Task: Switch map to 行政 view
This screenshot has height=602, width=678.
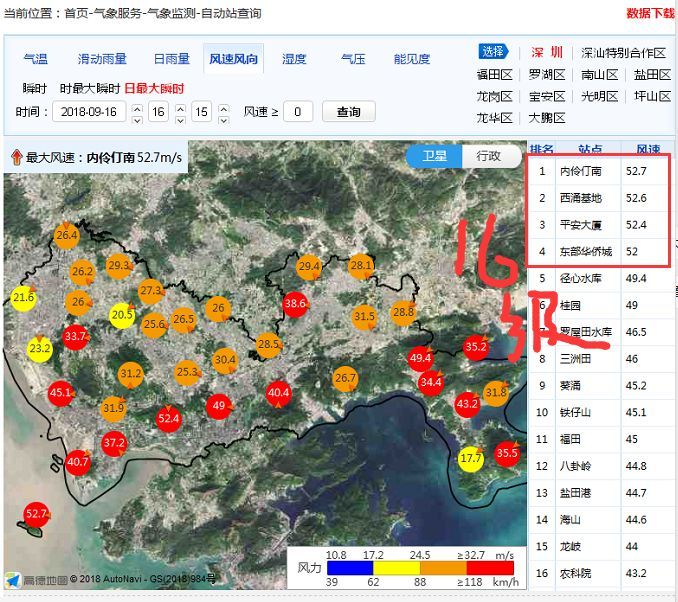Action: point(488,156)
